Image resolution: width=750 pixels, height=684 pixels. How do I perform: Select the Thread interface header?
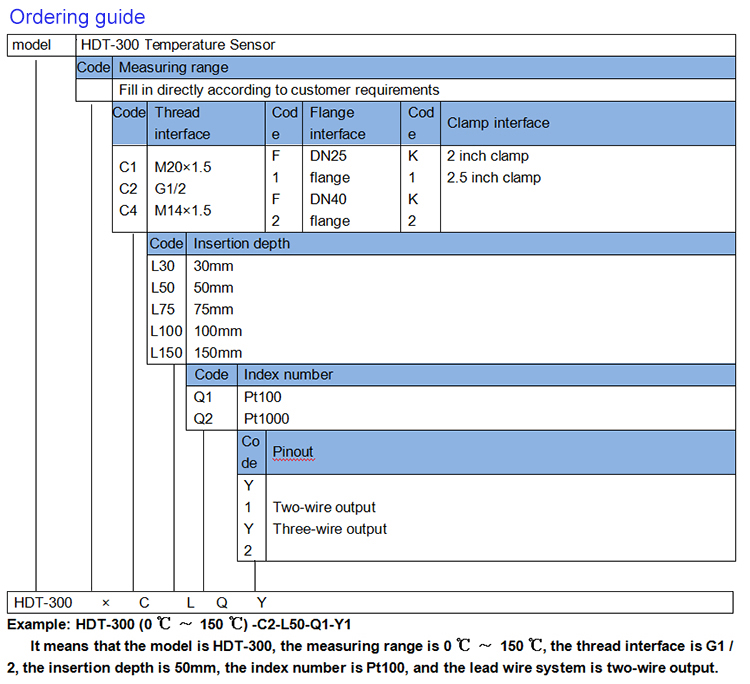206,123
